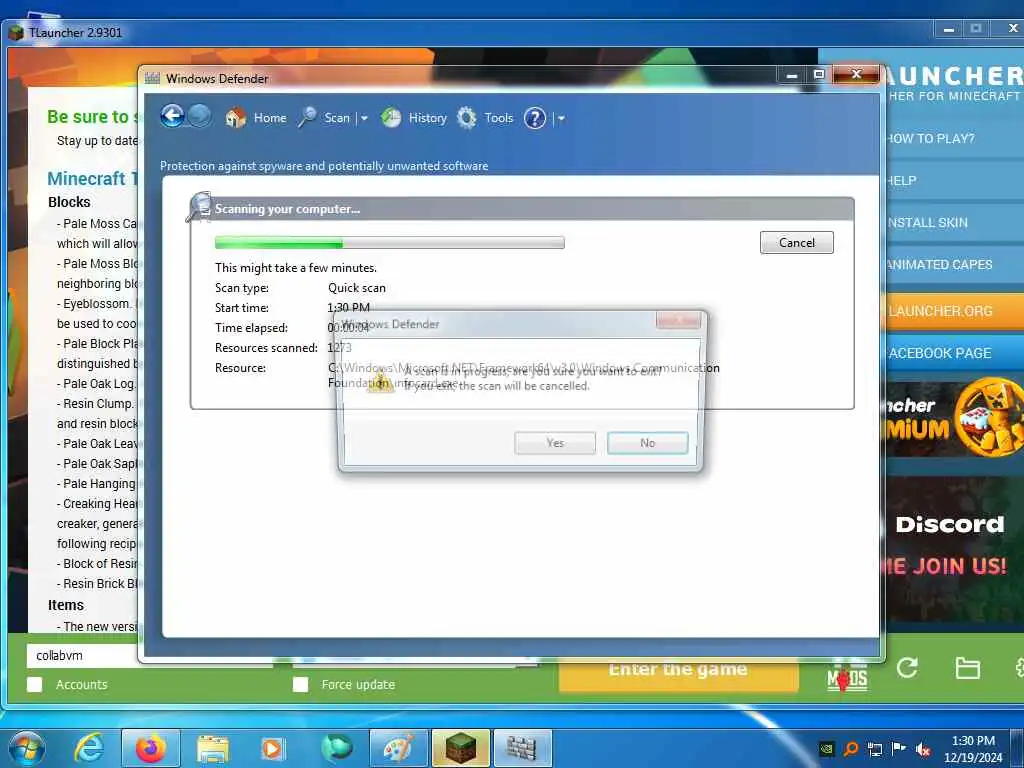Go back in Windows Defender
Image resolution: width=1024 pixels, height=768 pixels.
click(x=172, y=117)
